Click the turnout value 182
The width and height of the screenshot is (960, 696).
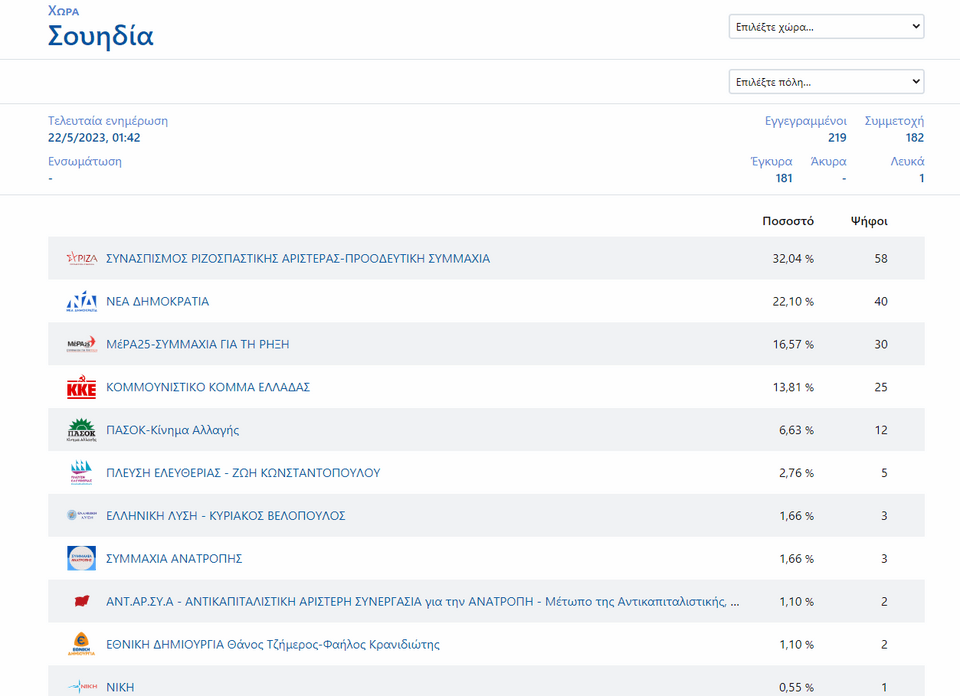tap(915, 138)
